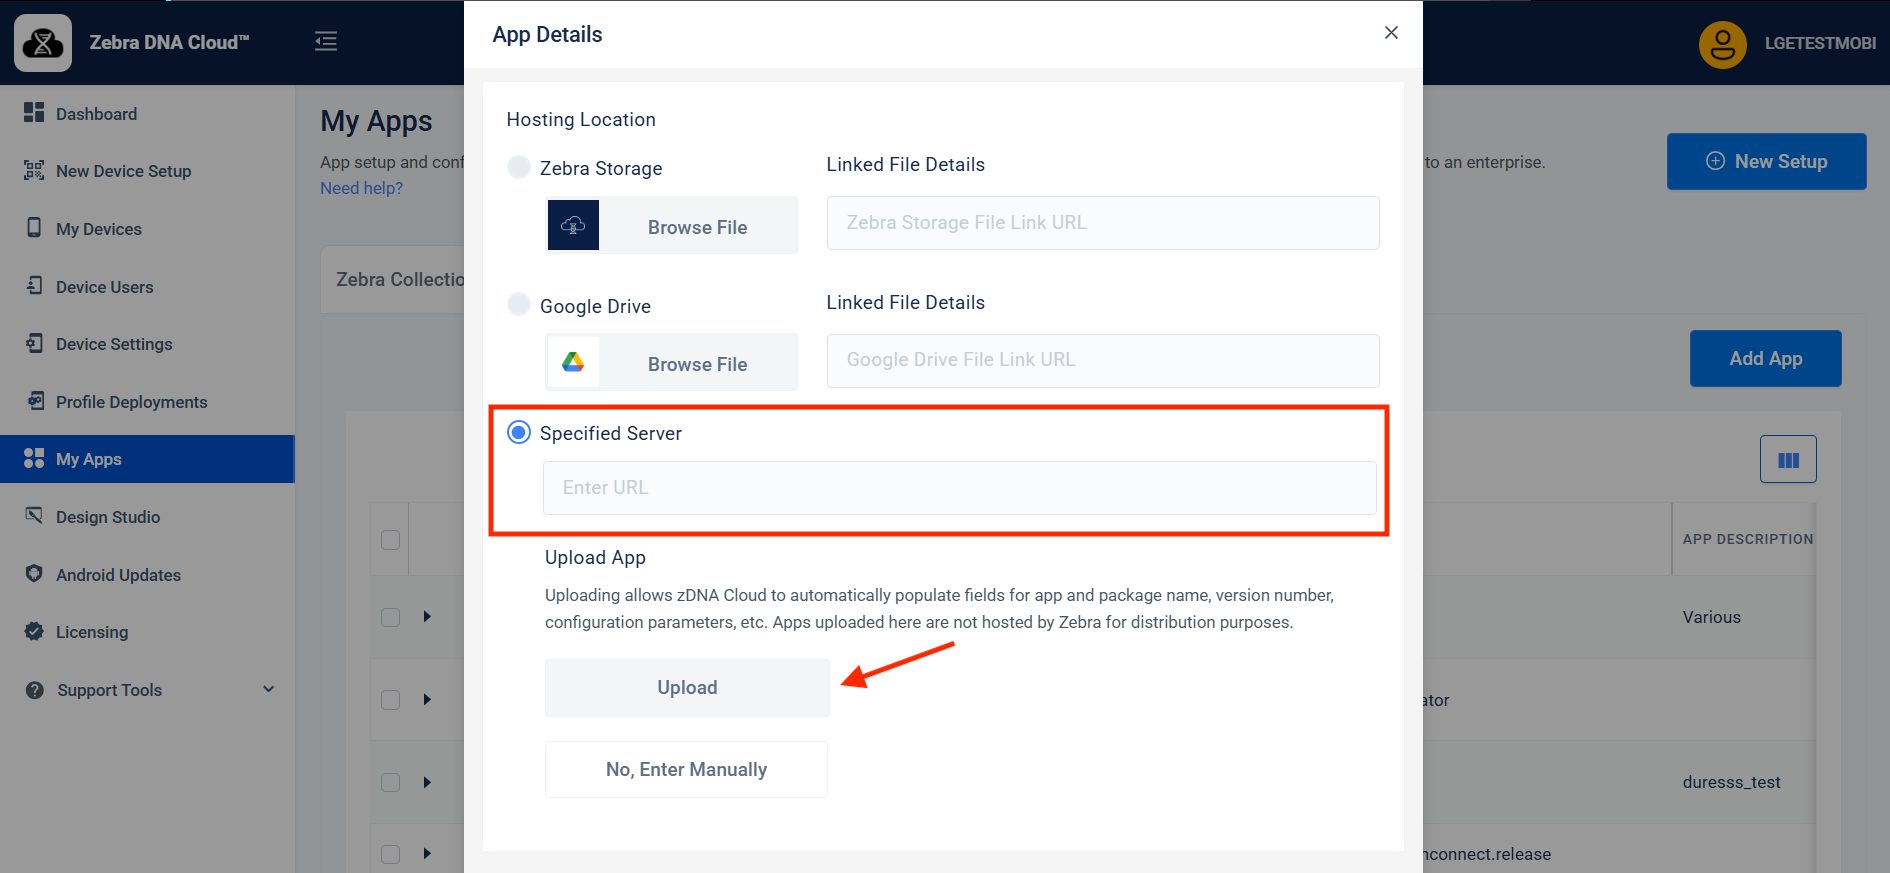Click the user profile avatar icon

1722,44
